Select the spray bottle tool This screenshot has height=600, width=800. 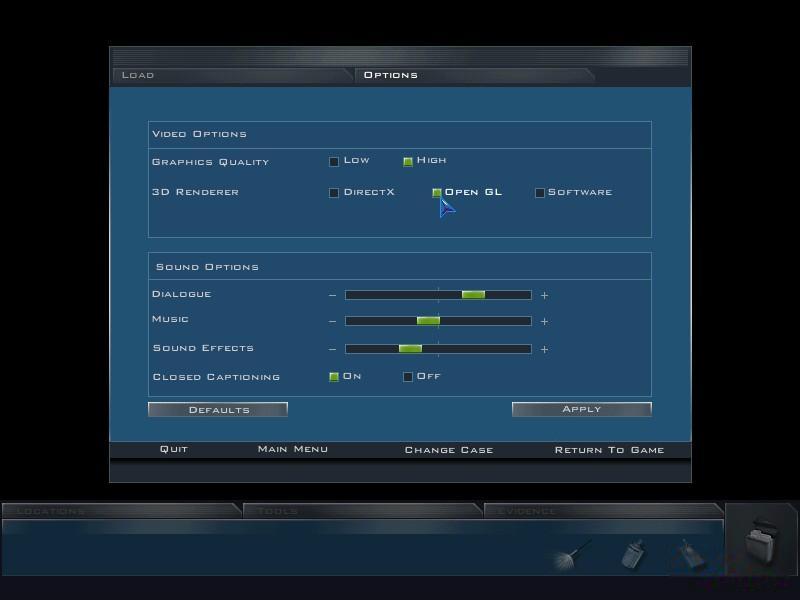[x=633, y=554]
